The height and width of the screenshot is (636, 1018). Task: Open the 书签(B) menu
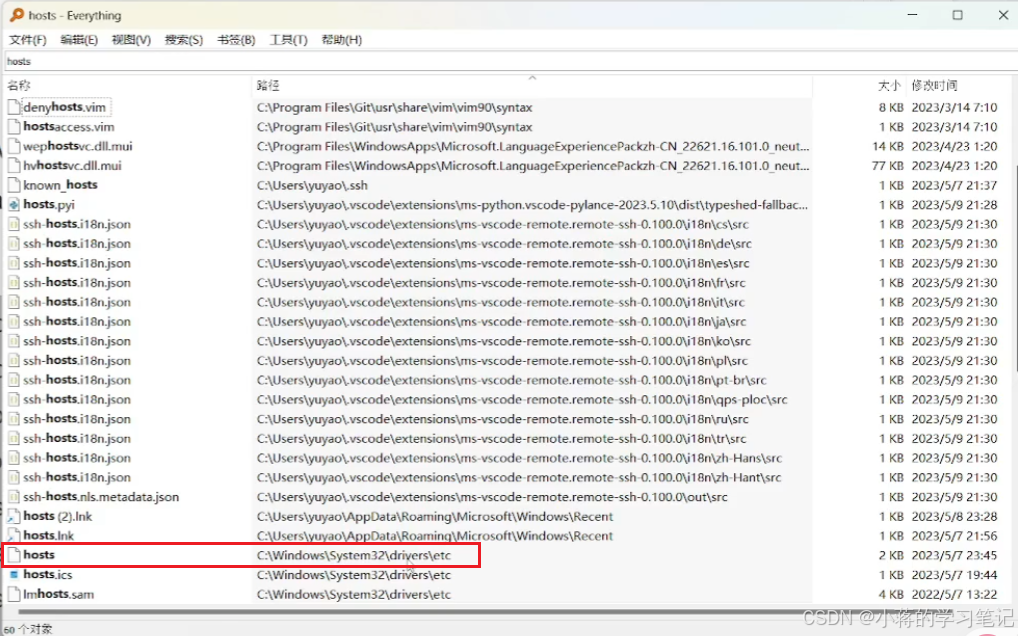click(x=236, y=40)
